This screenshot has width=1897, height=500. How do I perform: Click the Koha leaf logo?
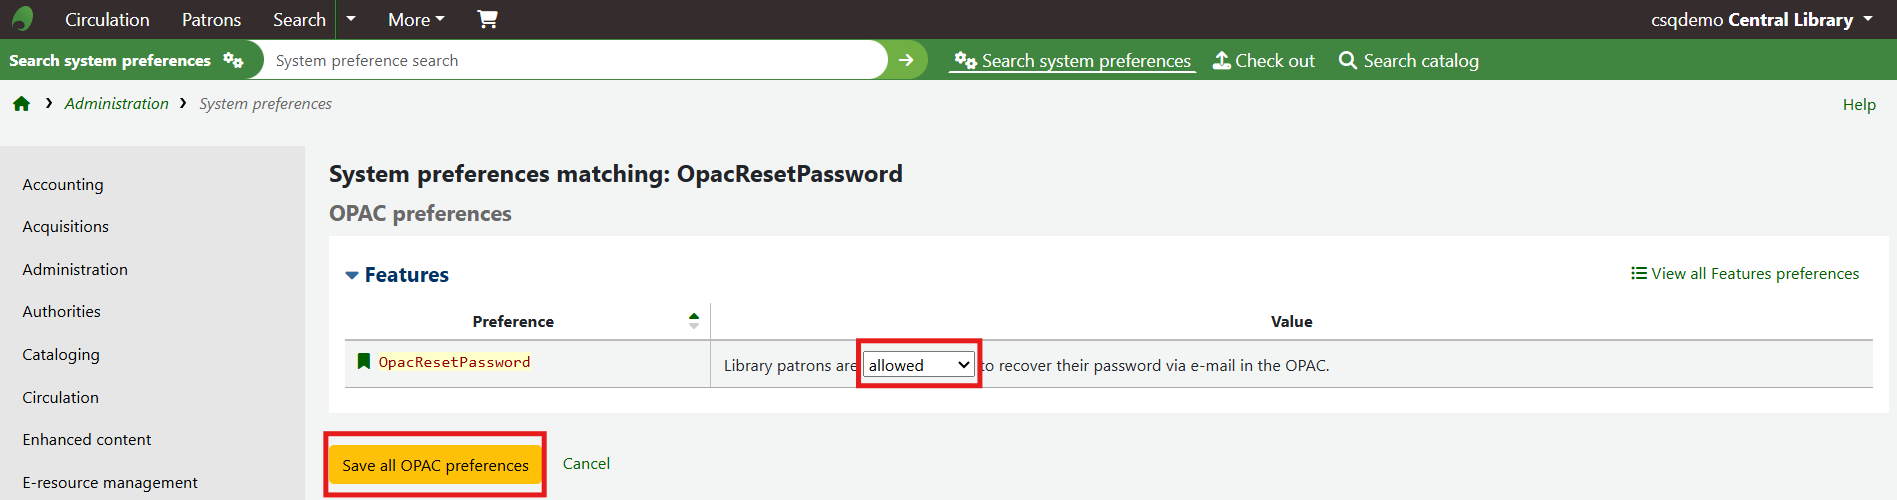point(22,19)
